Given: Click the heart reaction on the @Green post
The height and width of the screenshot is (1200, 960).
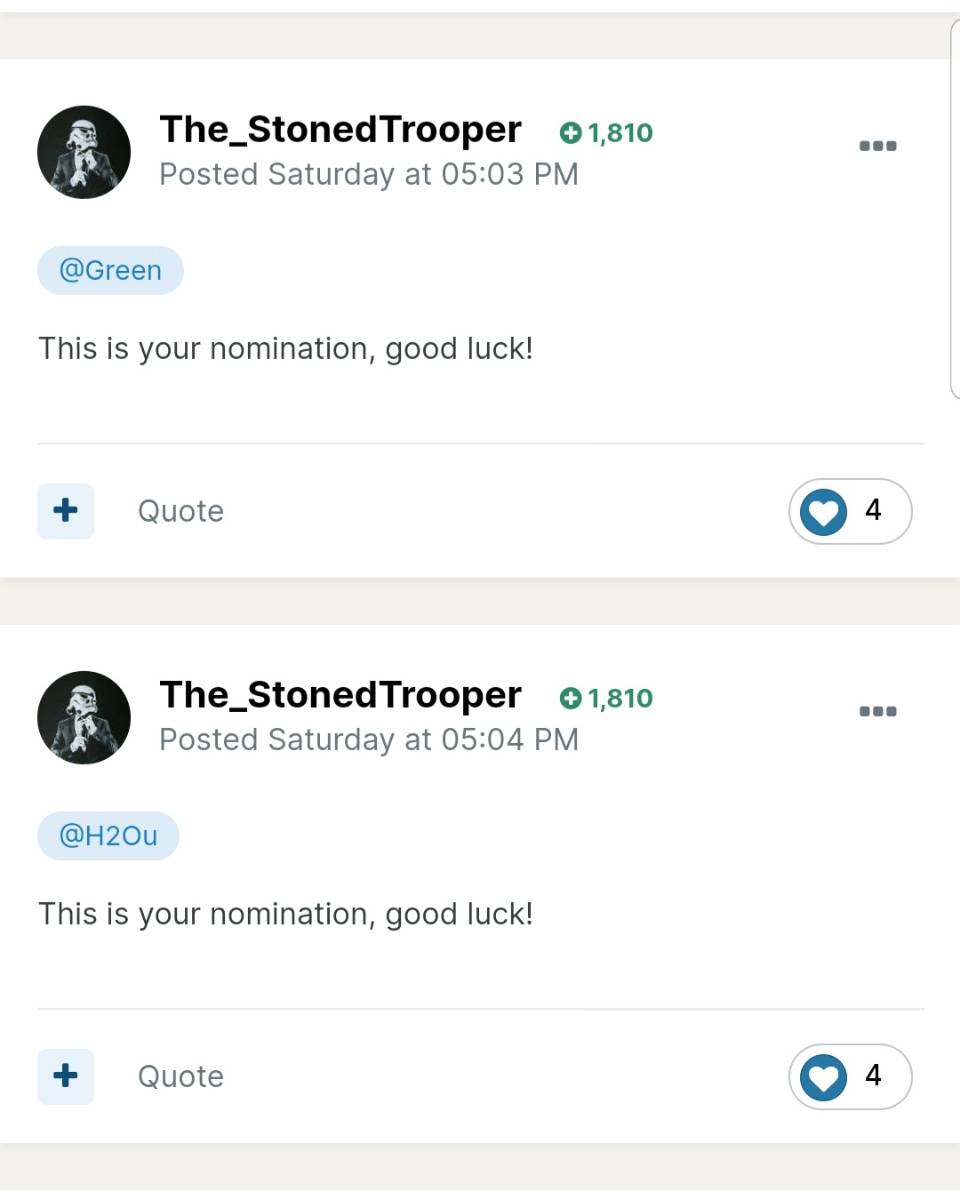Looking at the screenshot, I should [x=823, y=512].
